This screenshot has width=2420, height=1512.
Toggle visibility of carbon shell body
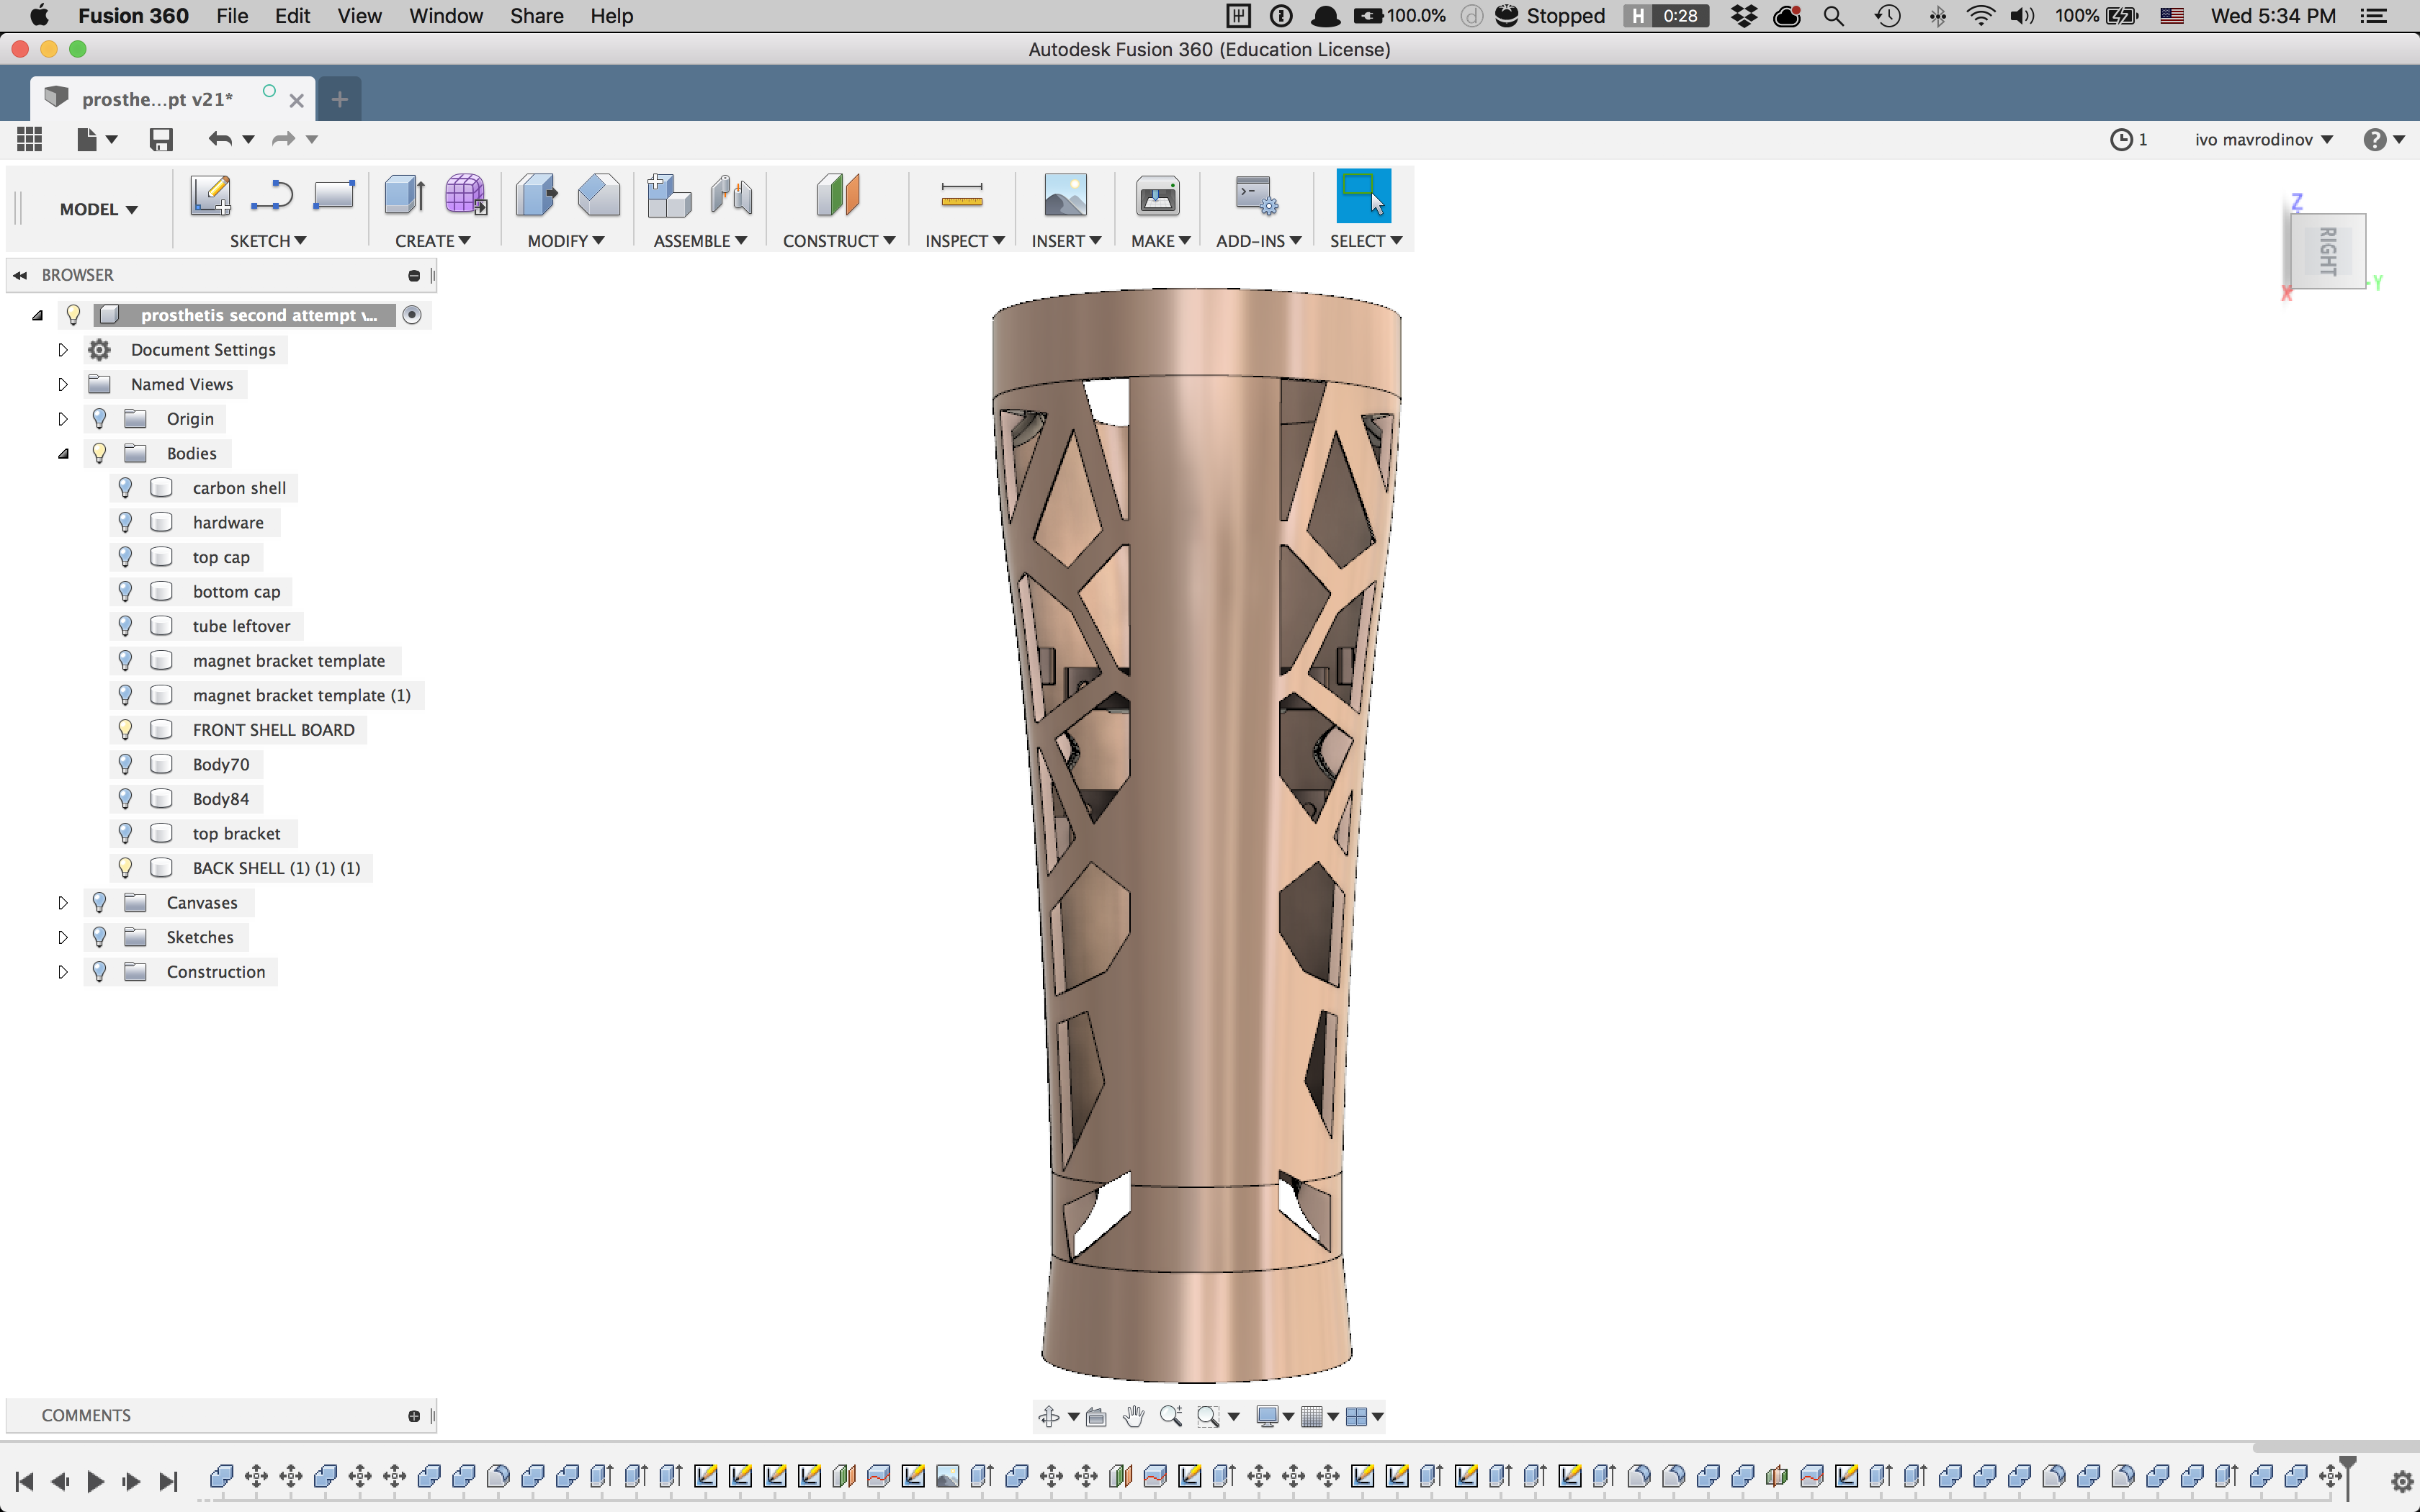pyautogui.click(x=125, y=487)
